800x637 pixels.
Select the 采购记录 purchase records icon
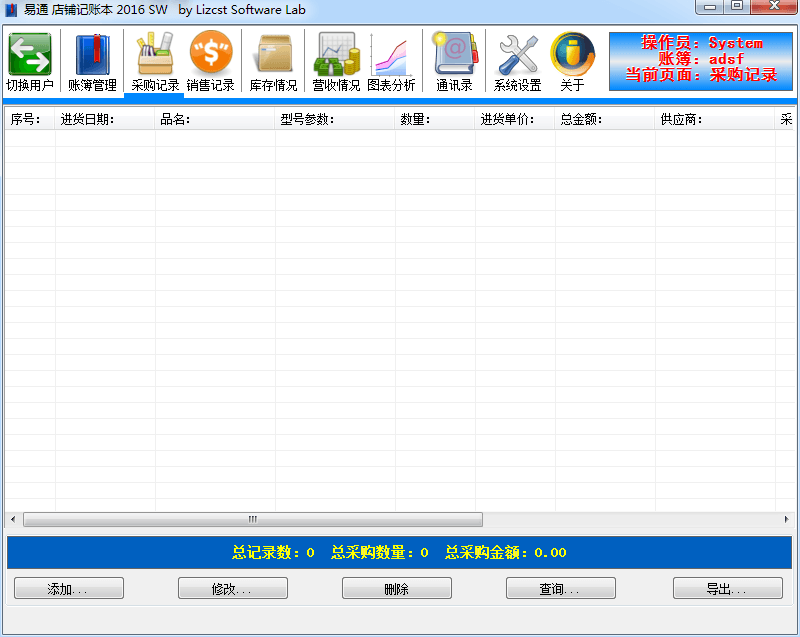point(155,61)
